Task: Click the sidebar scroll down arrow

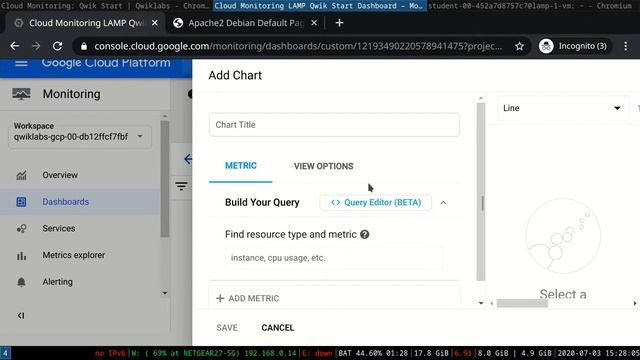Action: 164,293
